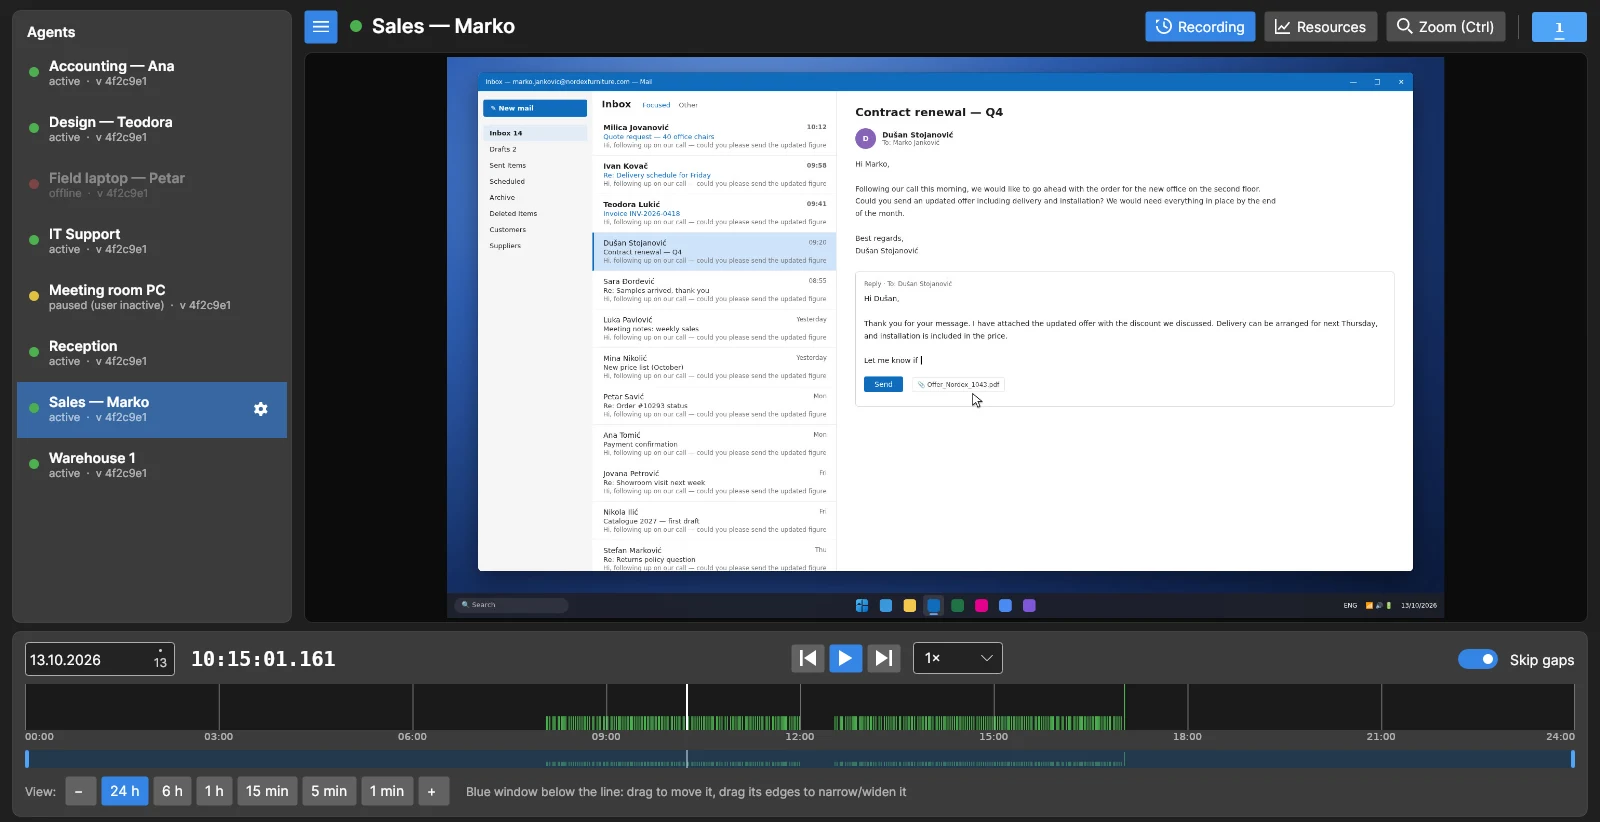Set timeline view to 24 h
1600x822 pixels.
(x=125, y=791)
